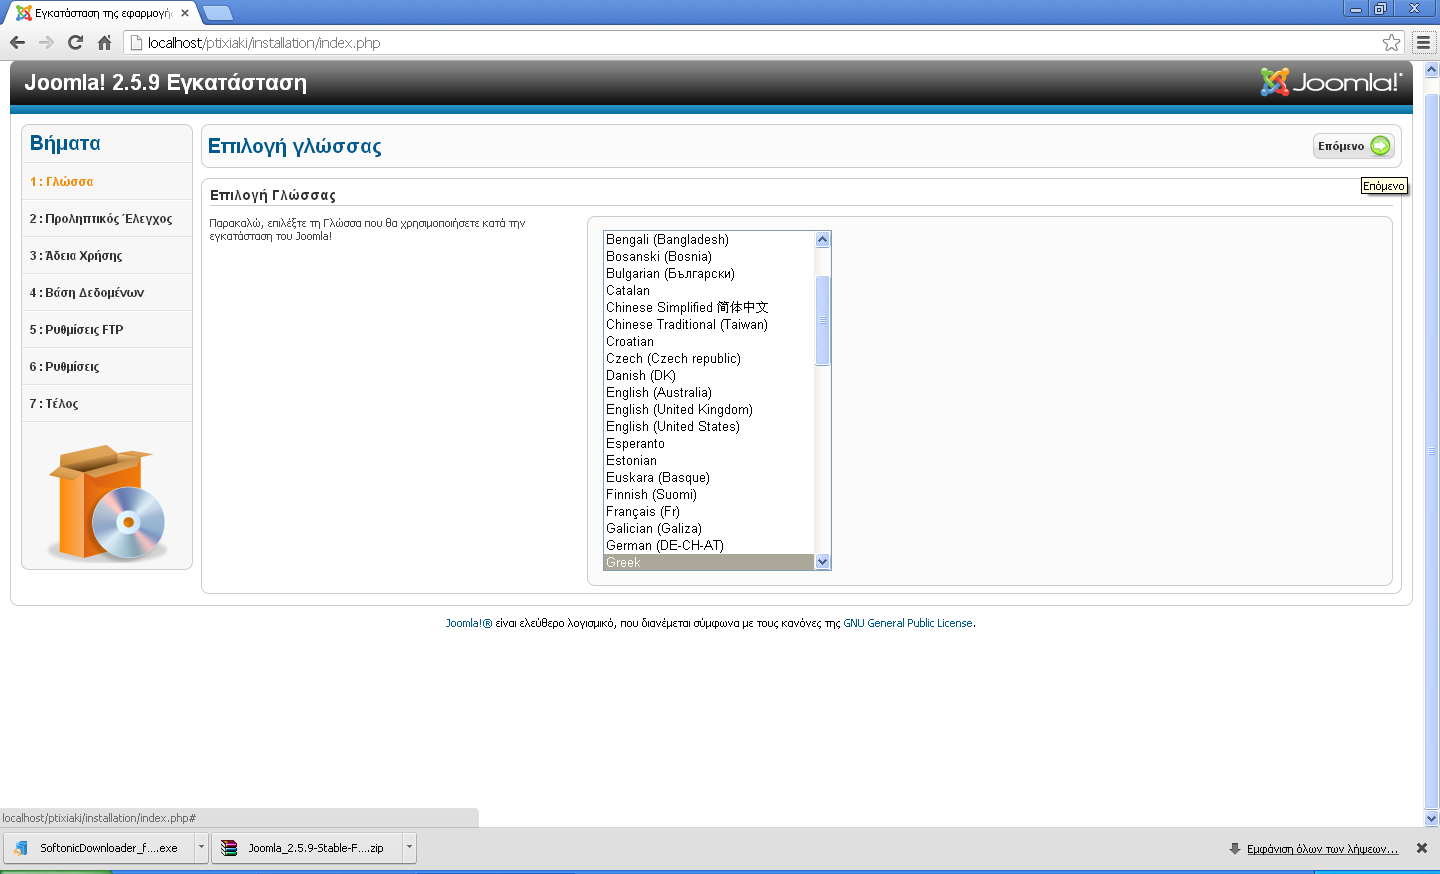This screenshot has height=874, width=1440.
Task: Go to browser Home page
Action: point(104,42)
